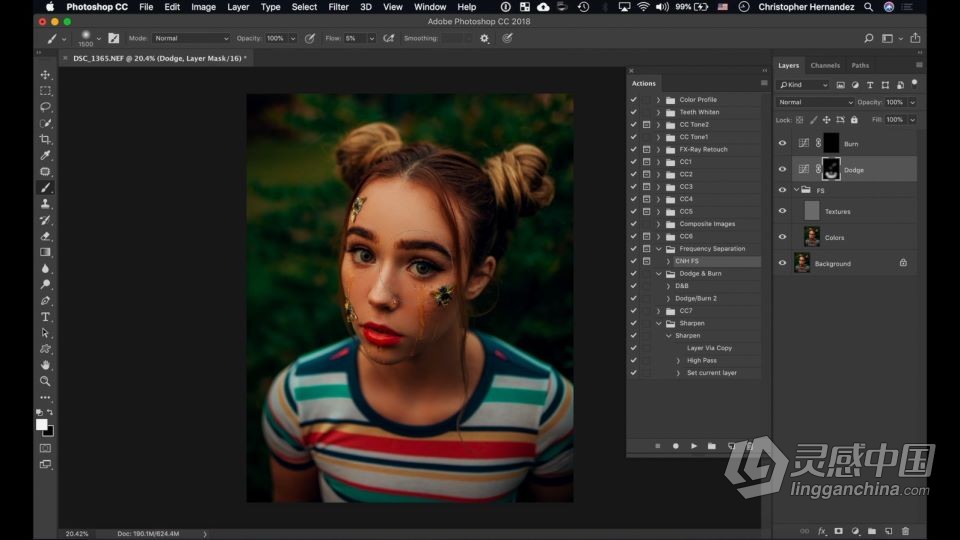Hide the Dodge layer
The image size is (960, 540).
click(x=782, y=170)
